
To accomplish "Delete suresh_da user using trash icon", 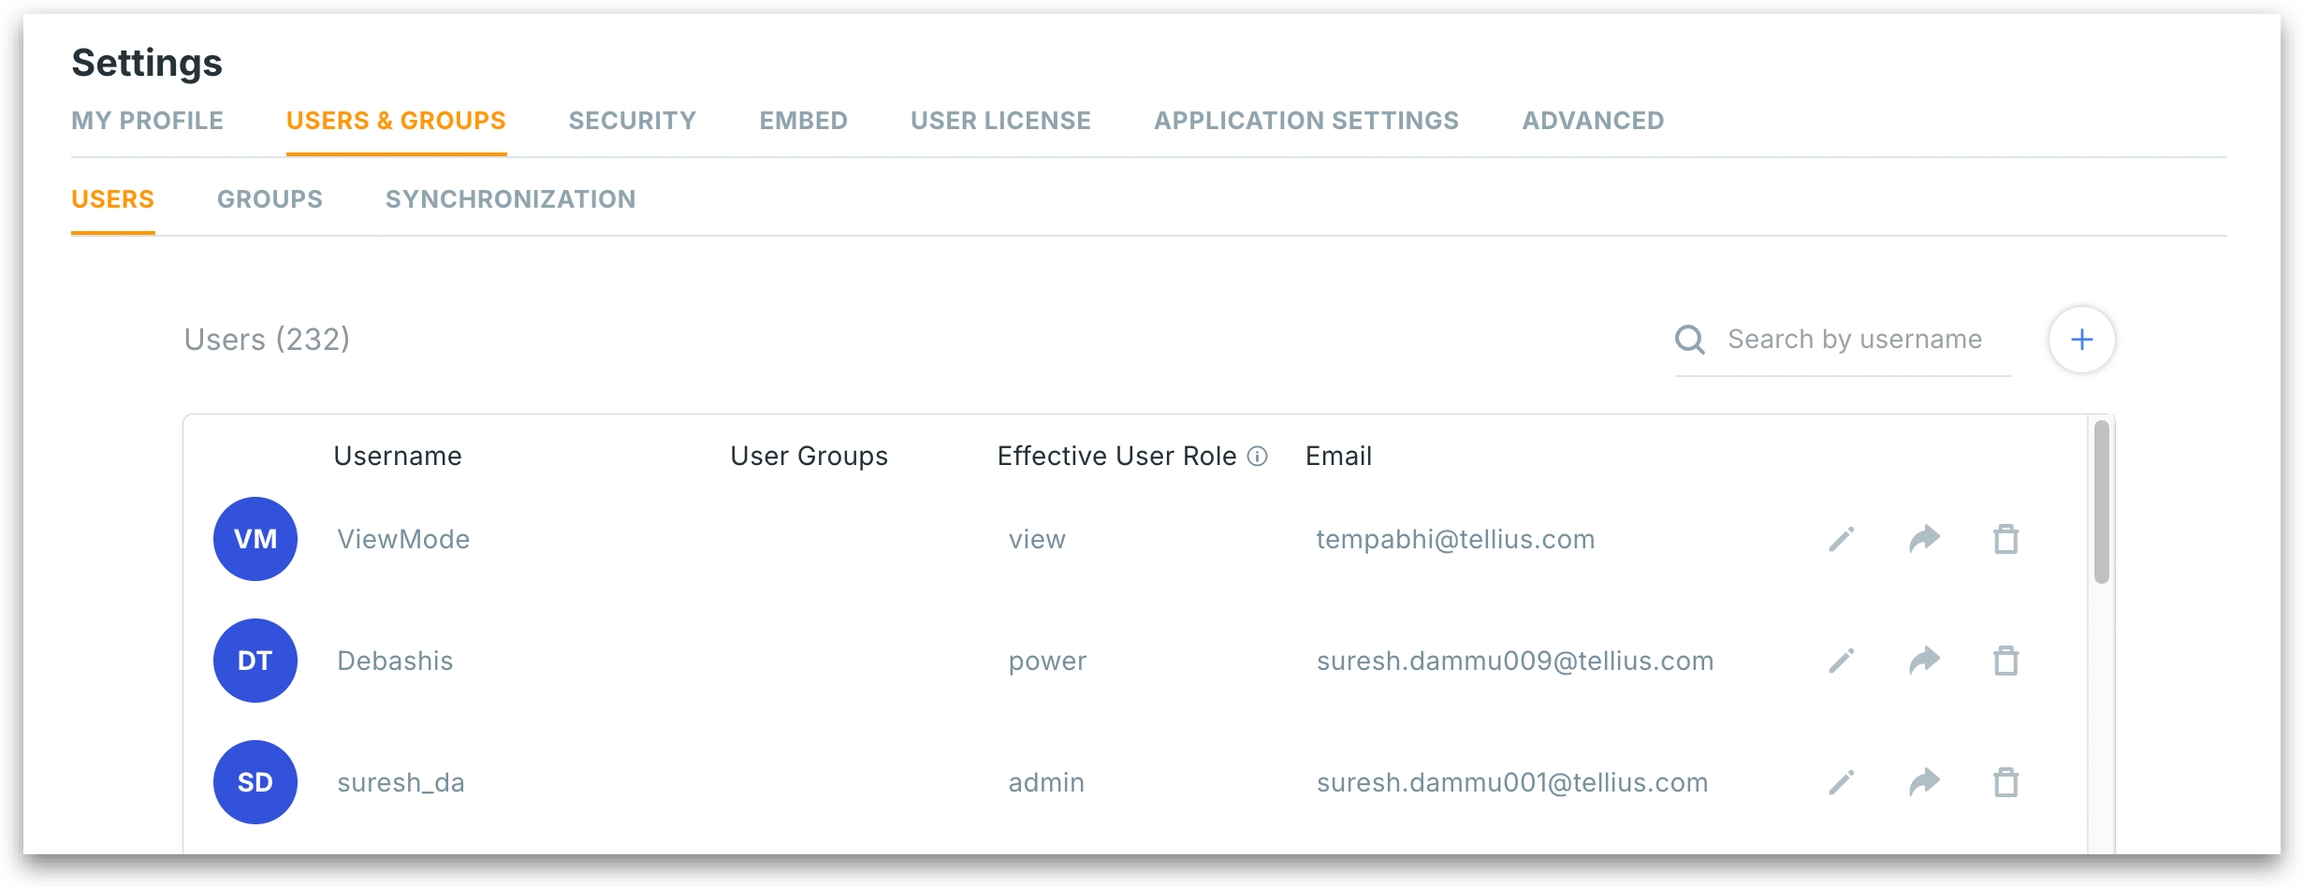I will [x=2005, y=782].
